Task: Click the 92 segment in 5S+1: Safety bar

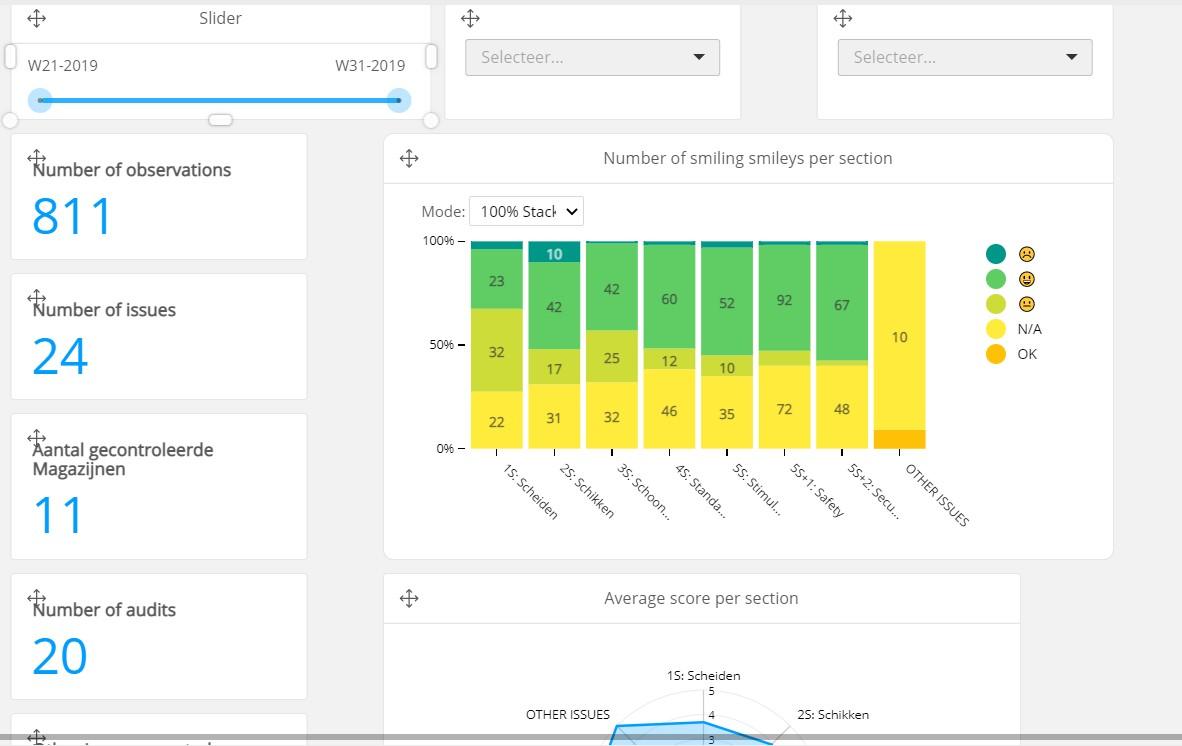Action: pyautogui.click(x=784, y=298)
